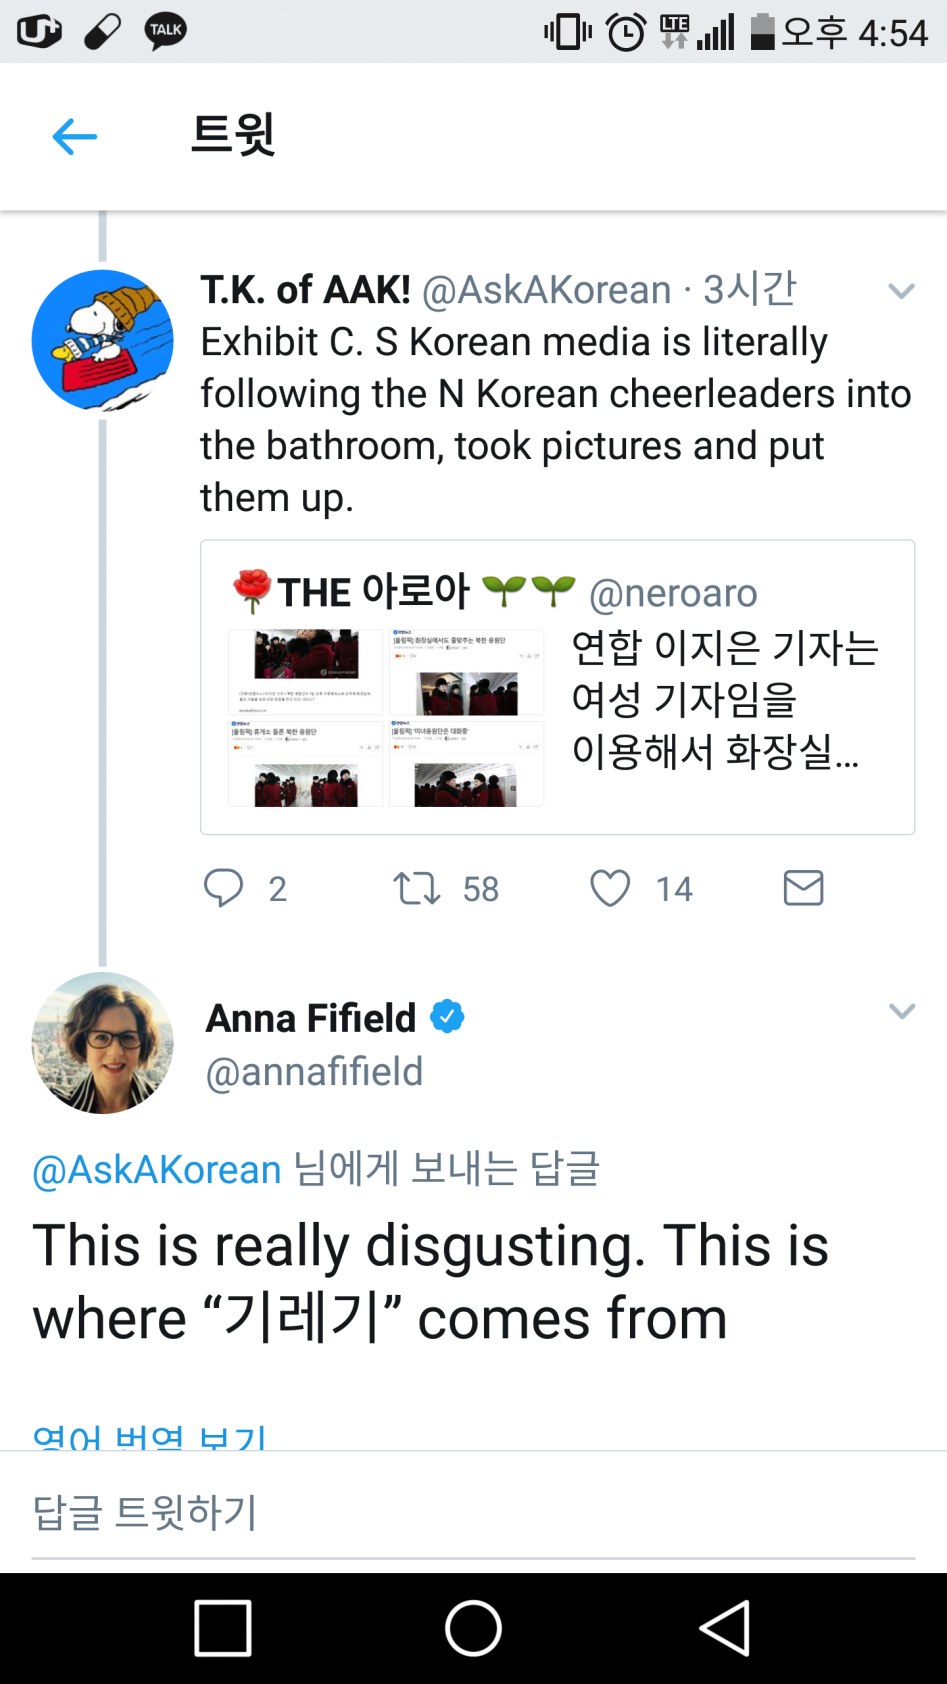Tap the heart icon showing 14 likes

[x=611, y=888]
